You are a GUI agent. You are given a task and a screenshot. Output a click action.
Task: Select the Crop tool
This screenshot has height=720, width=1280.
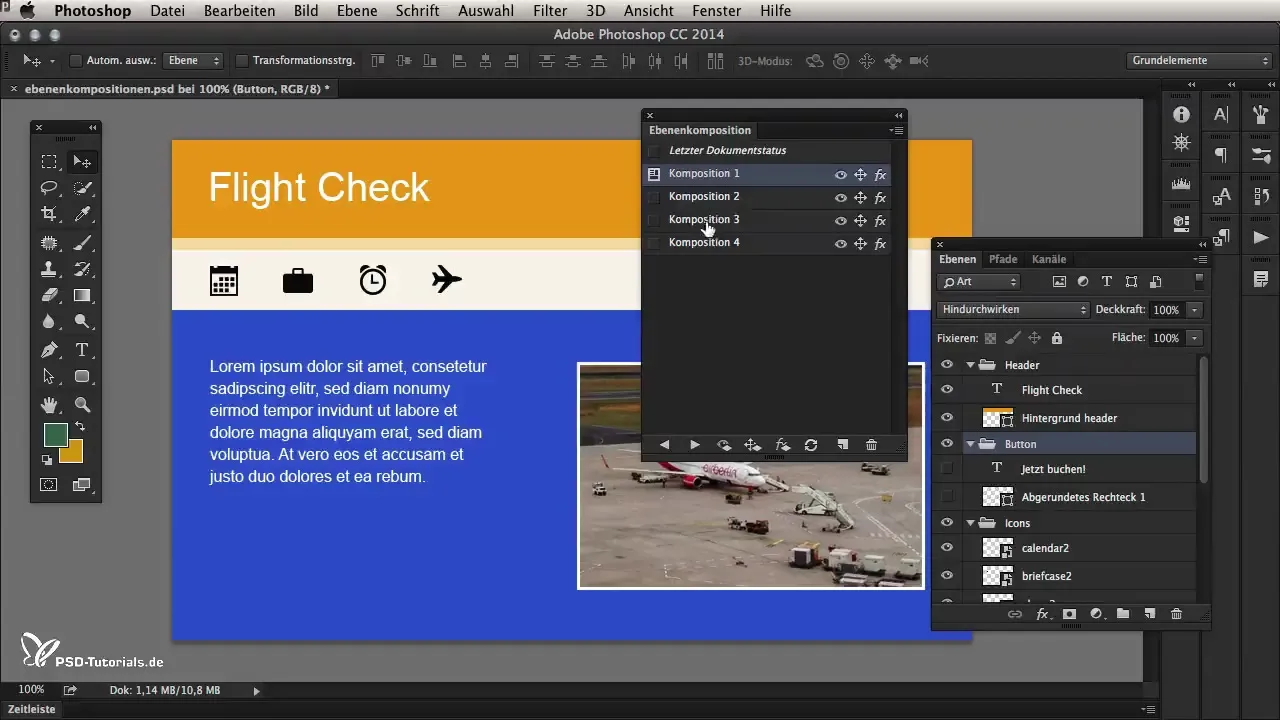pos(48,214)
